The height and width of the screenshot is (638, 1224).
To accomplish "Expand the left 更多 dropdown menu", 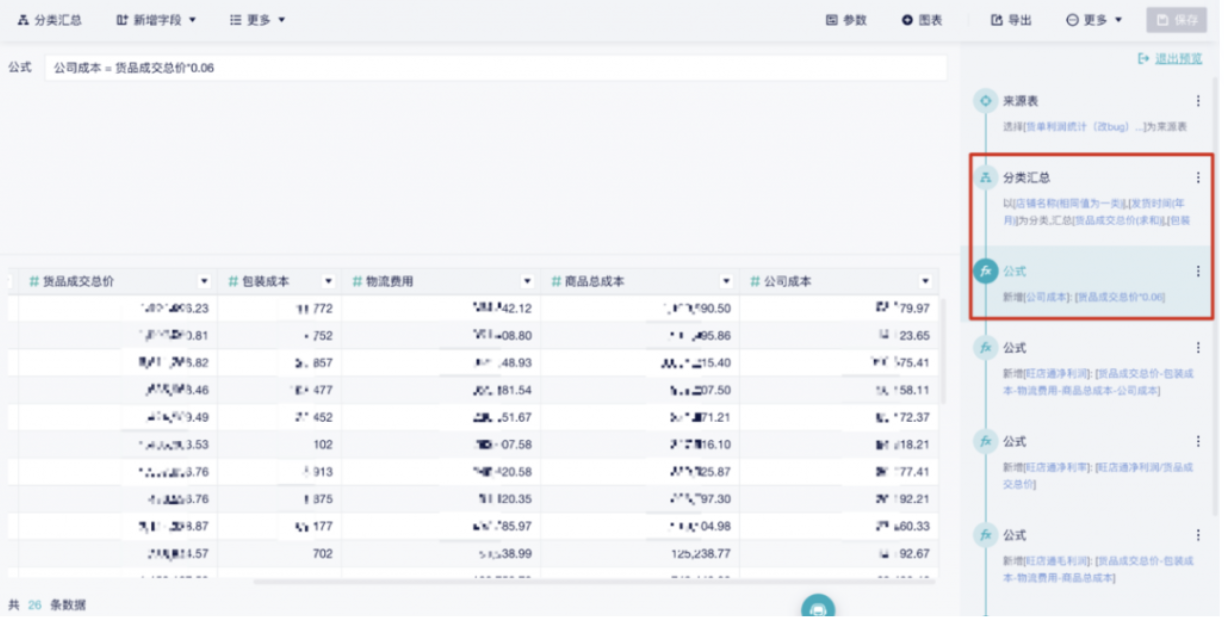I will [257, 20].
